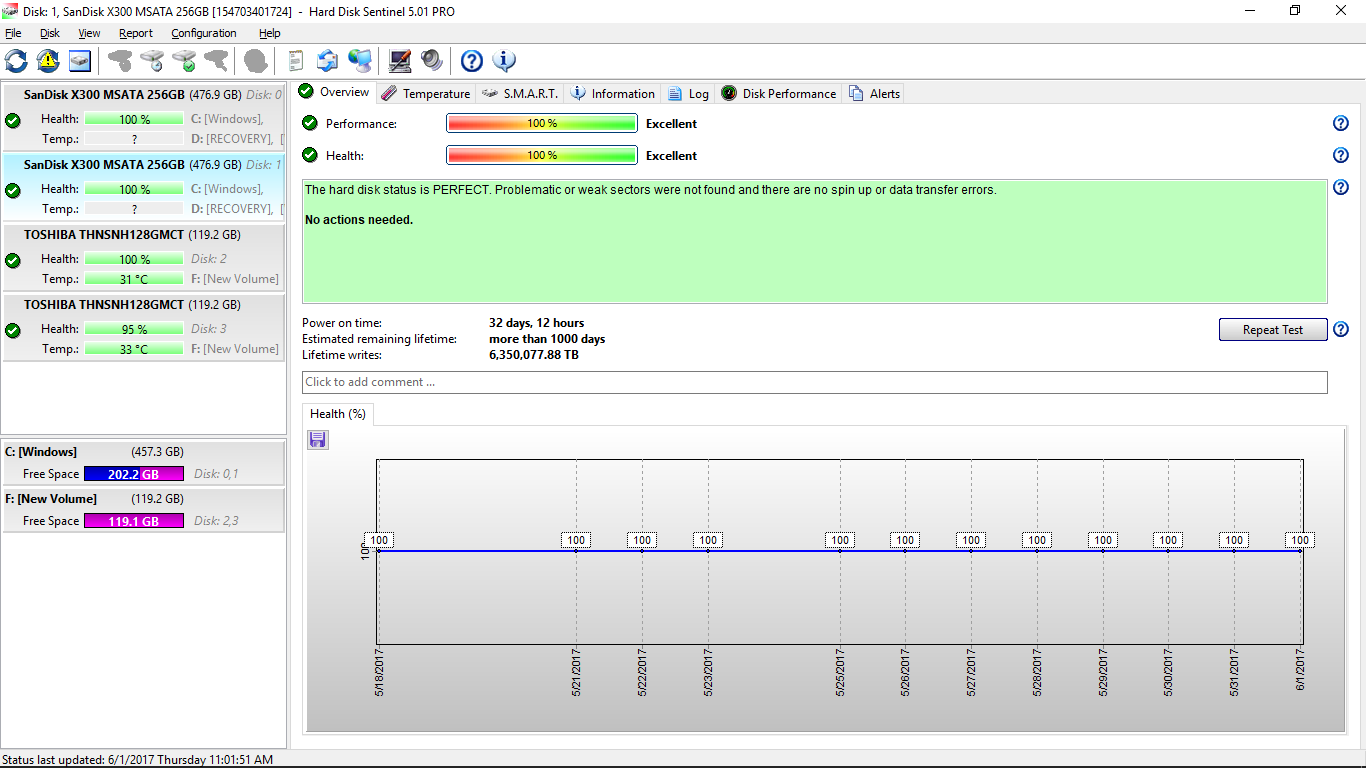This screenshot has width=1366, height=768.
Task: Click the save floppy icon above health graph
Action: click(318, 439)
